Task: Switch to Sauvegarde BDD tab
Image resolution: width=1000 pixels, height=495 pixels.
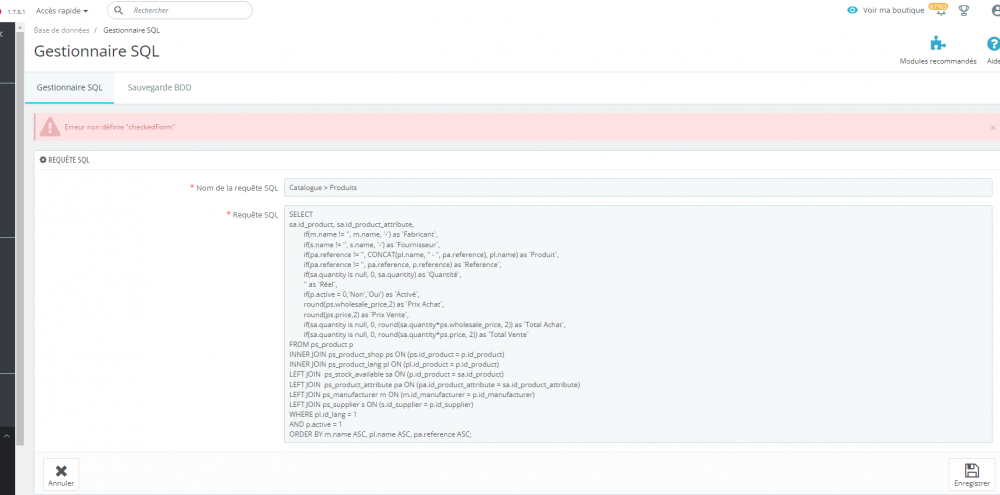Action: 159,87
